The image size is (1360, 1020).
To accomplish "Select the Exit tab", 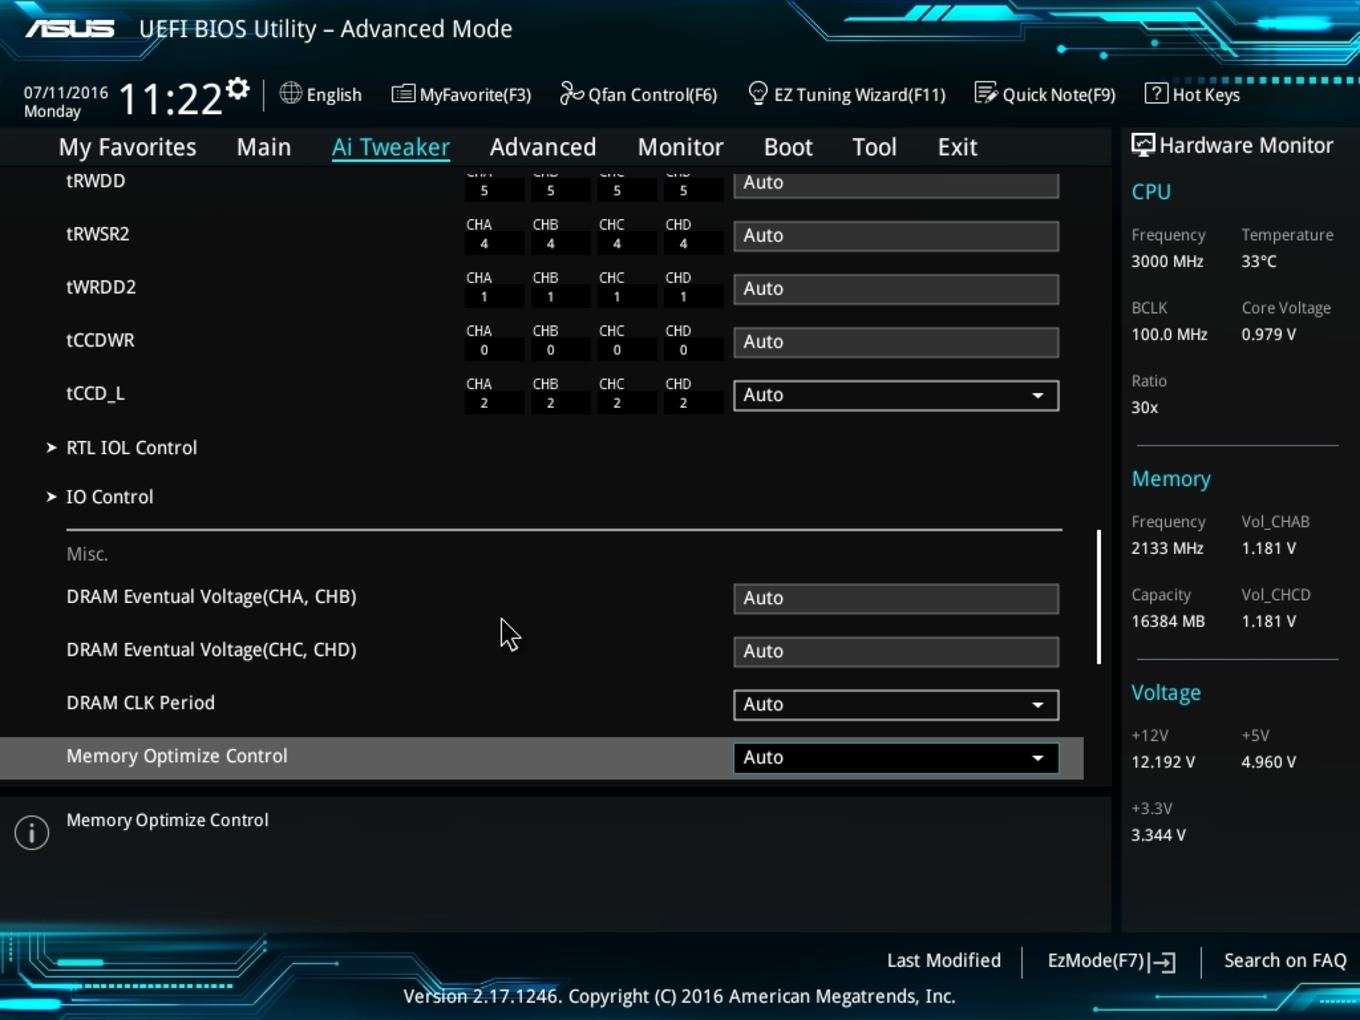I will [x=957, y=147].
